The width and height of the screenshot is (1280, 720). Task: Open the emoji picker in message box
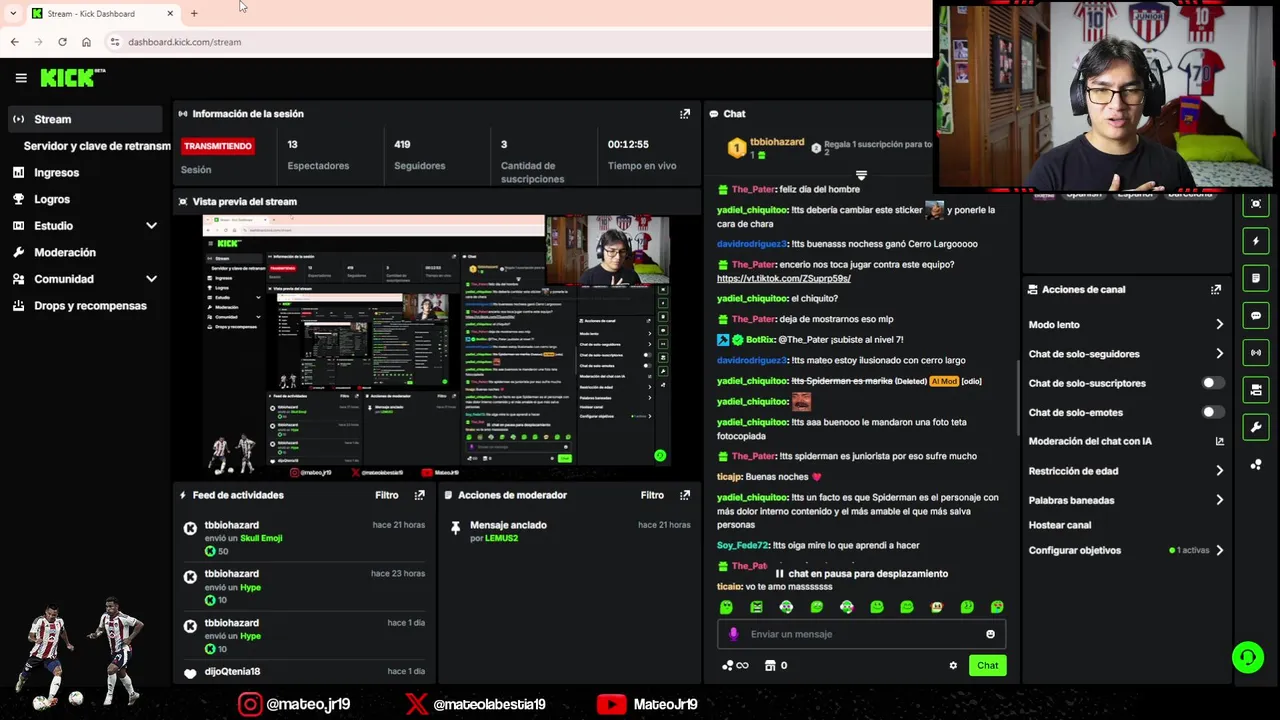point(990,634)
